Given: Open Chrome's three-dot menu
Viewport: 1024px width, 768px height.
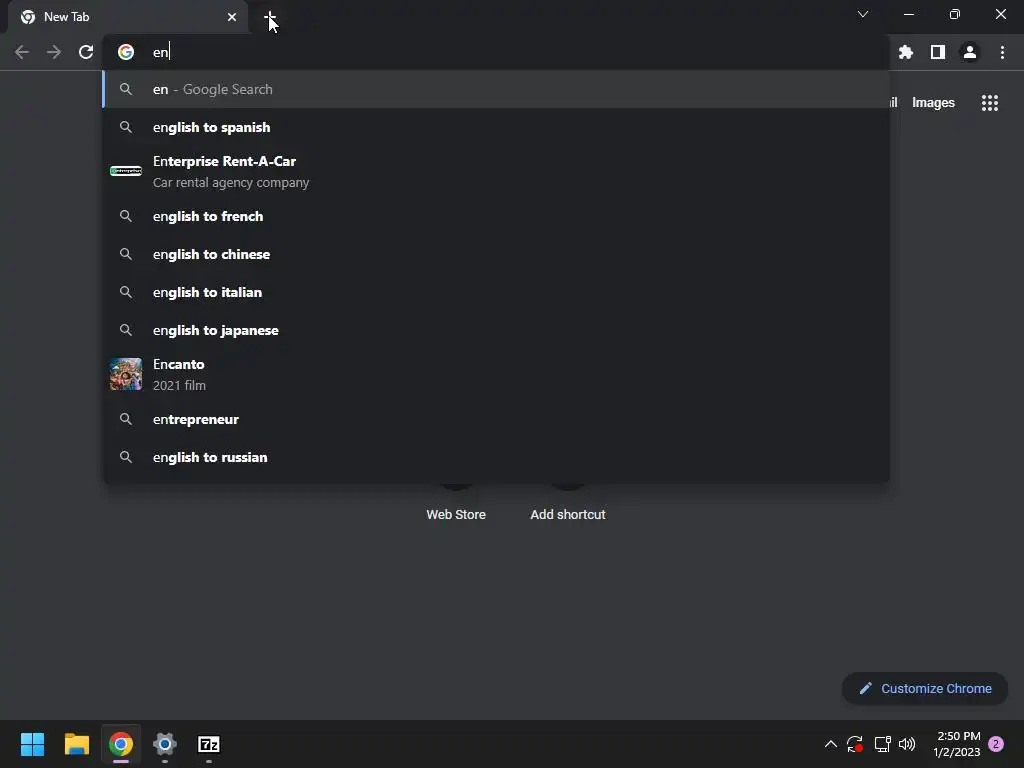Looking at the screenshot, I should click(x=1002, y=52).
